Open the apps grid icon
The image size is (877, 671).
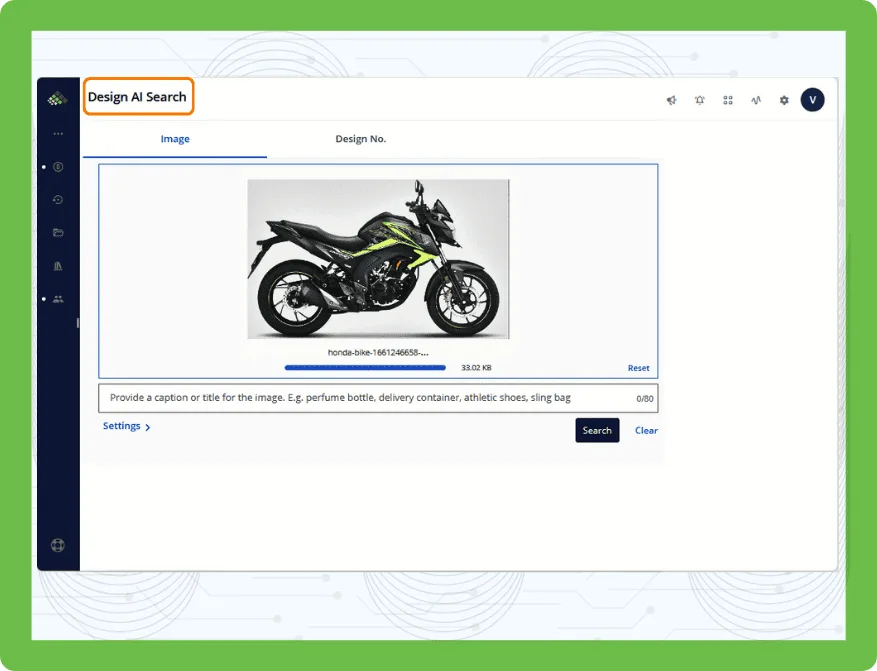coord(728,100)
